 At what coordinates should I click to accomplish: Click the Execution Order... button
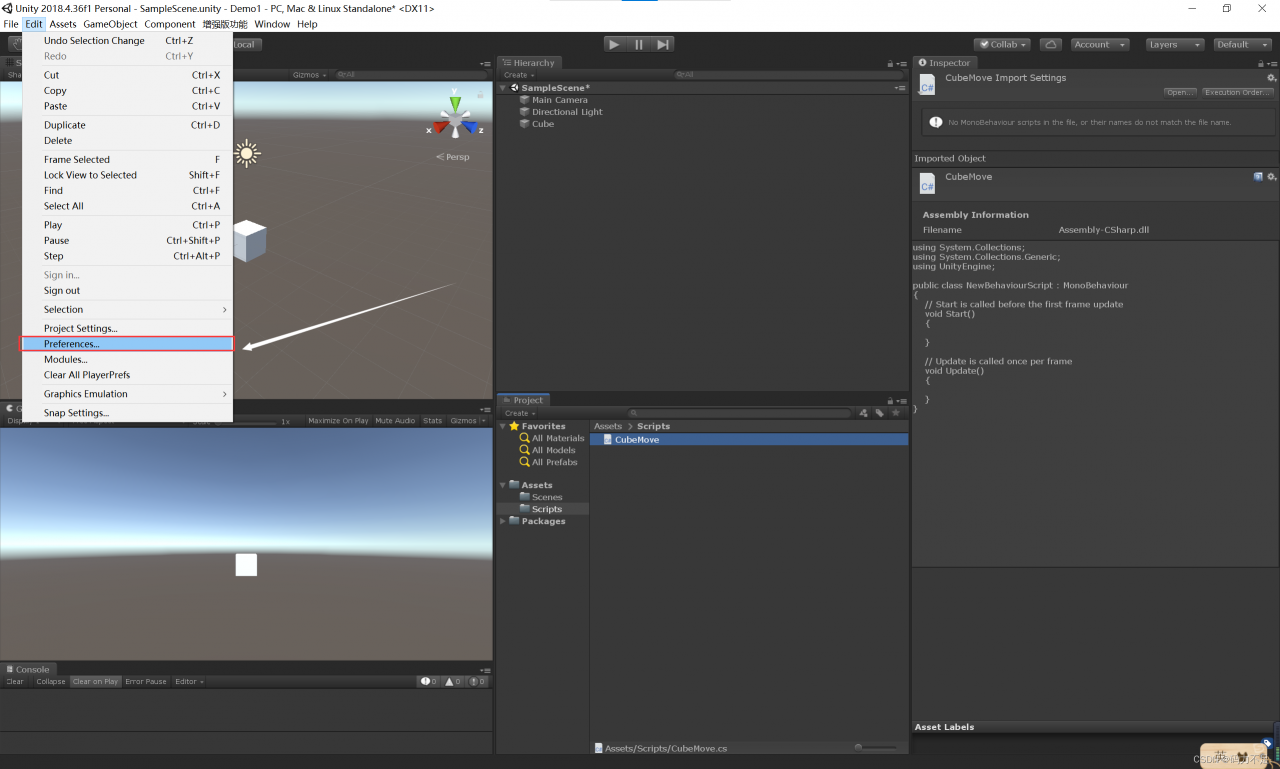tap(1237, 92)
